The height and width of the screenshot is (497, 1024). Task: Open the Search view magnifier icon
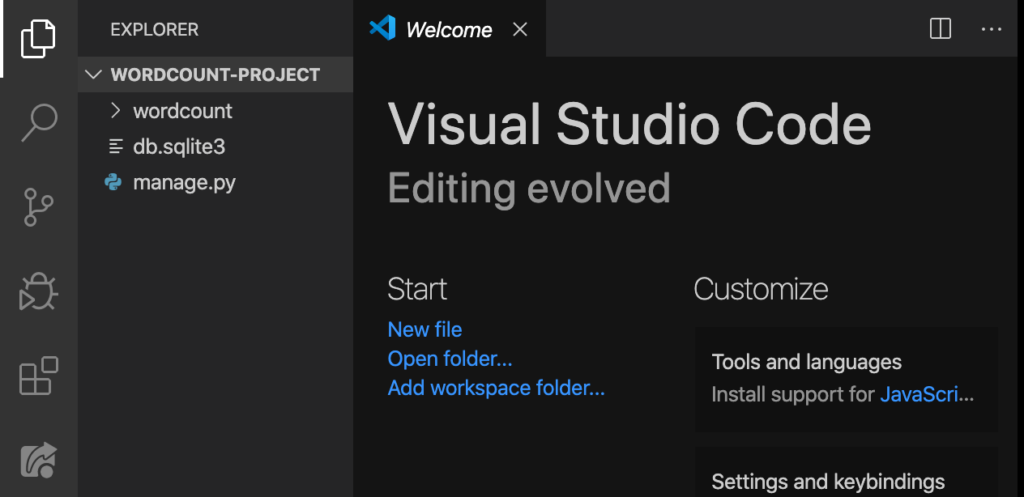pyautogui.click(x=39, y=122)
